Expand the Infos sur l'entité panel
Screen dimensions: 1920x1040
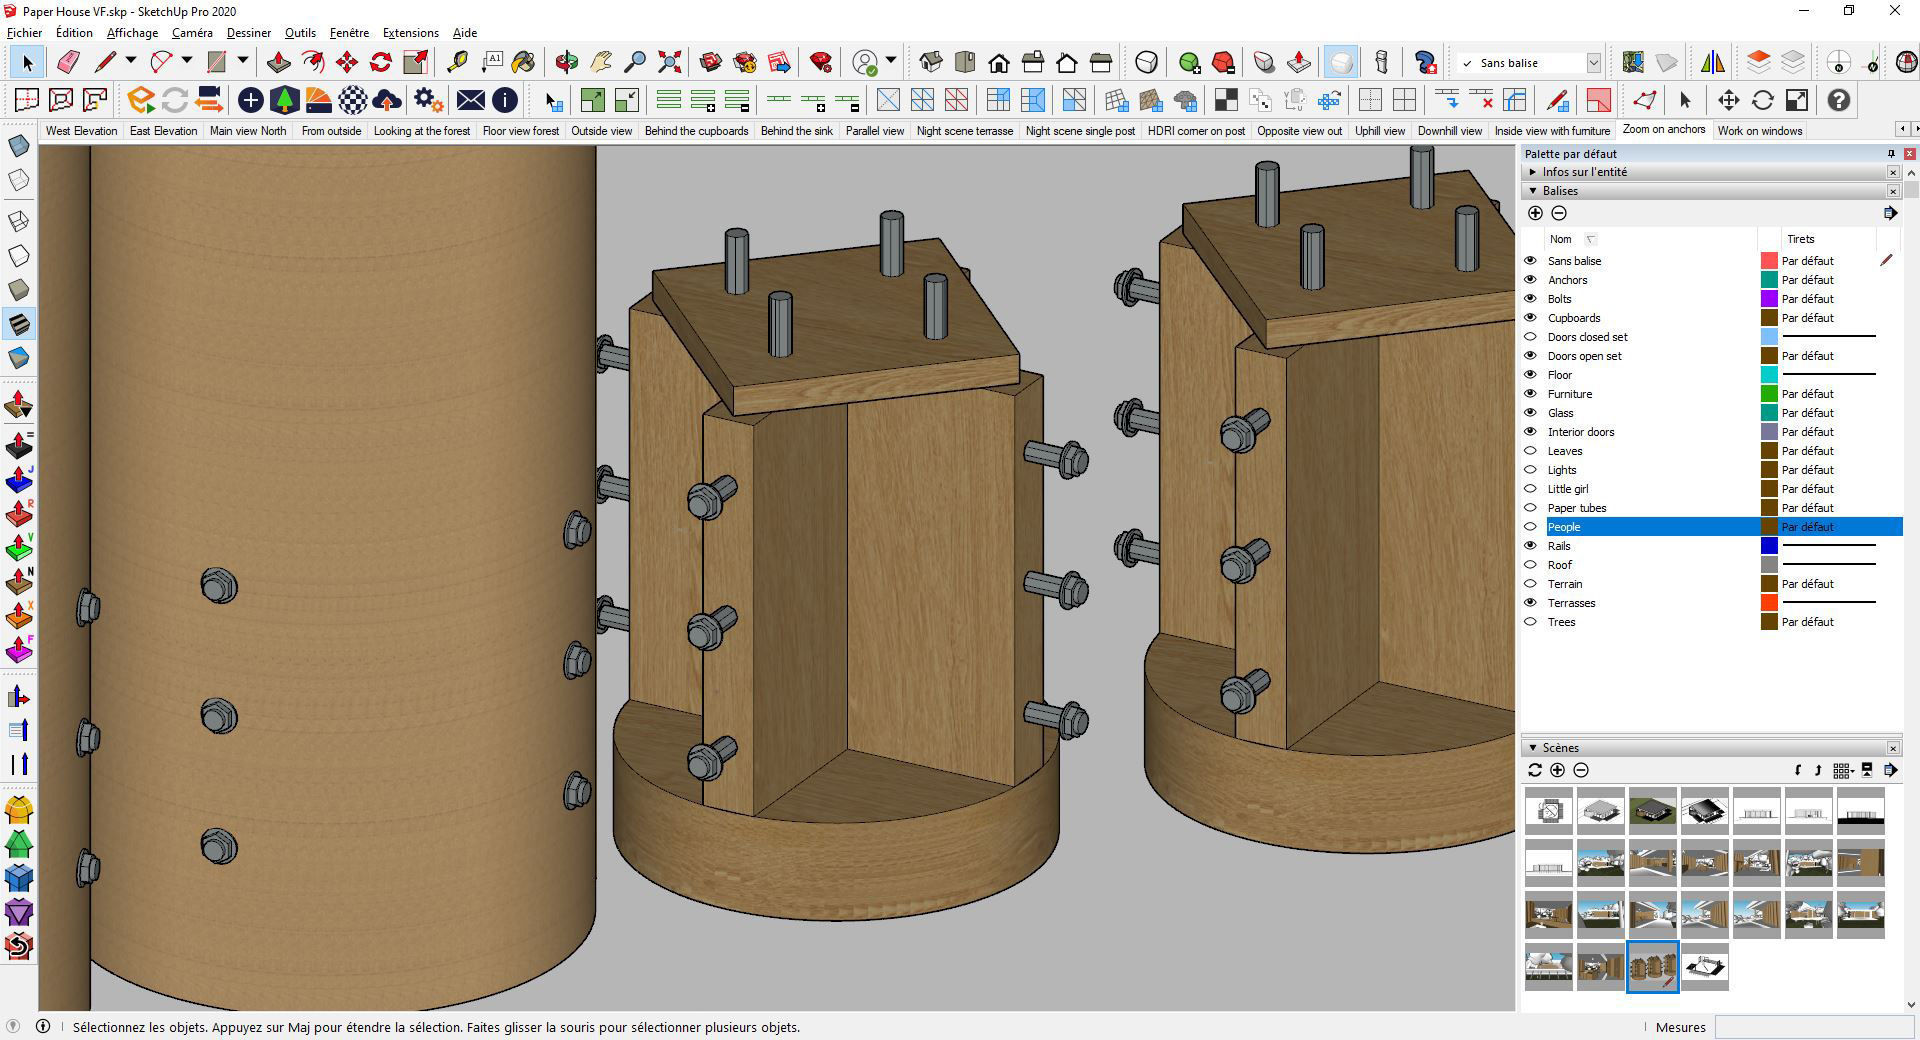point(1533,172)
